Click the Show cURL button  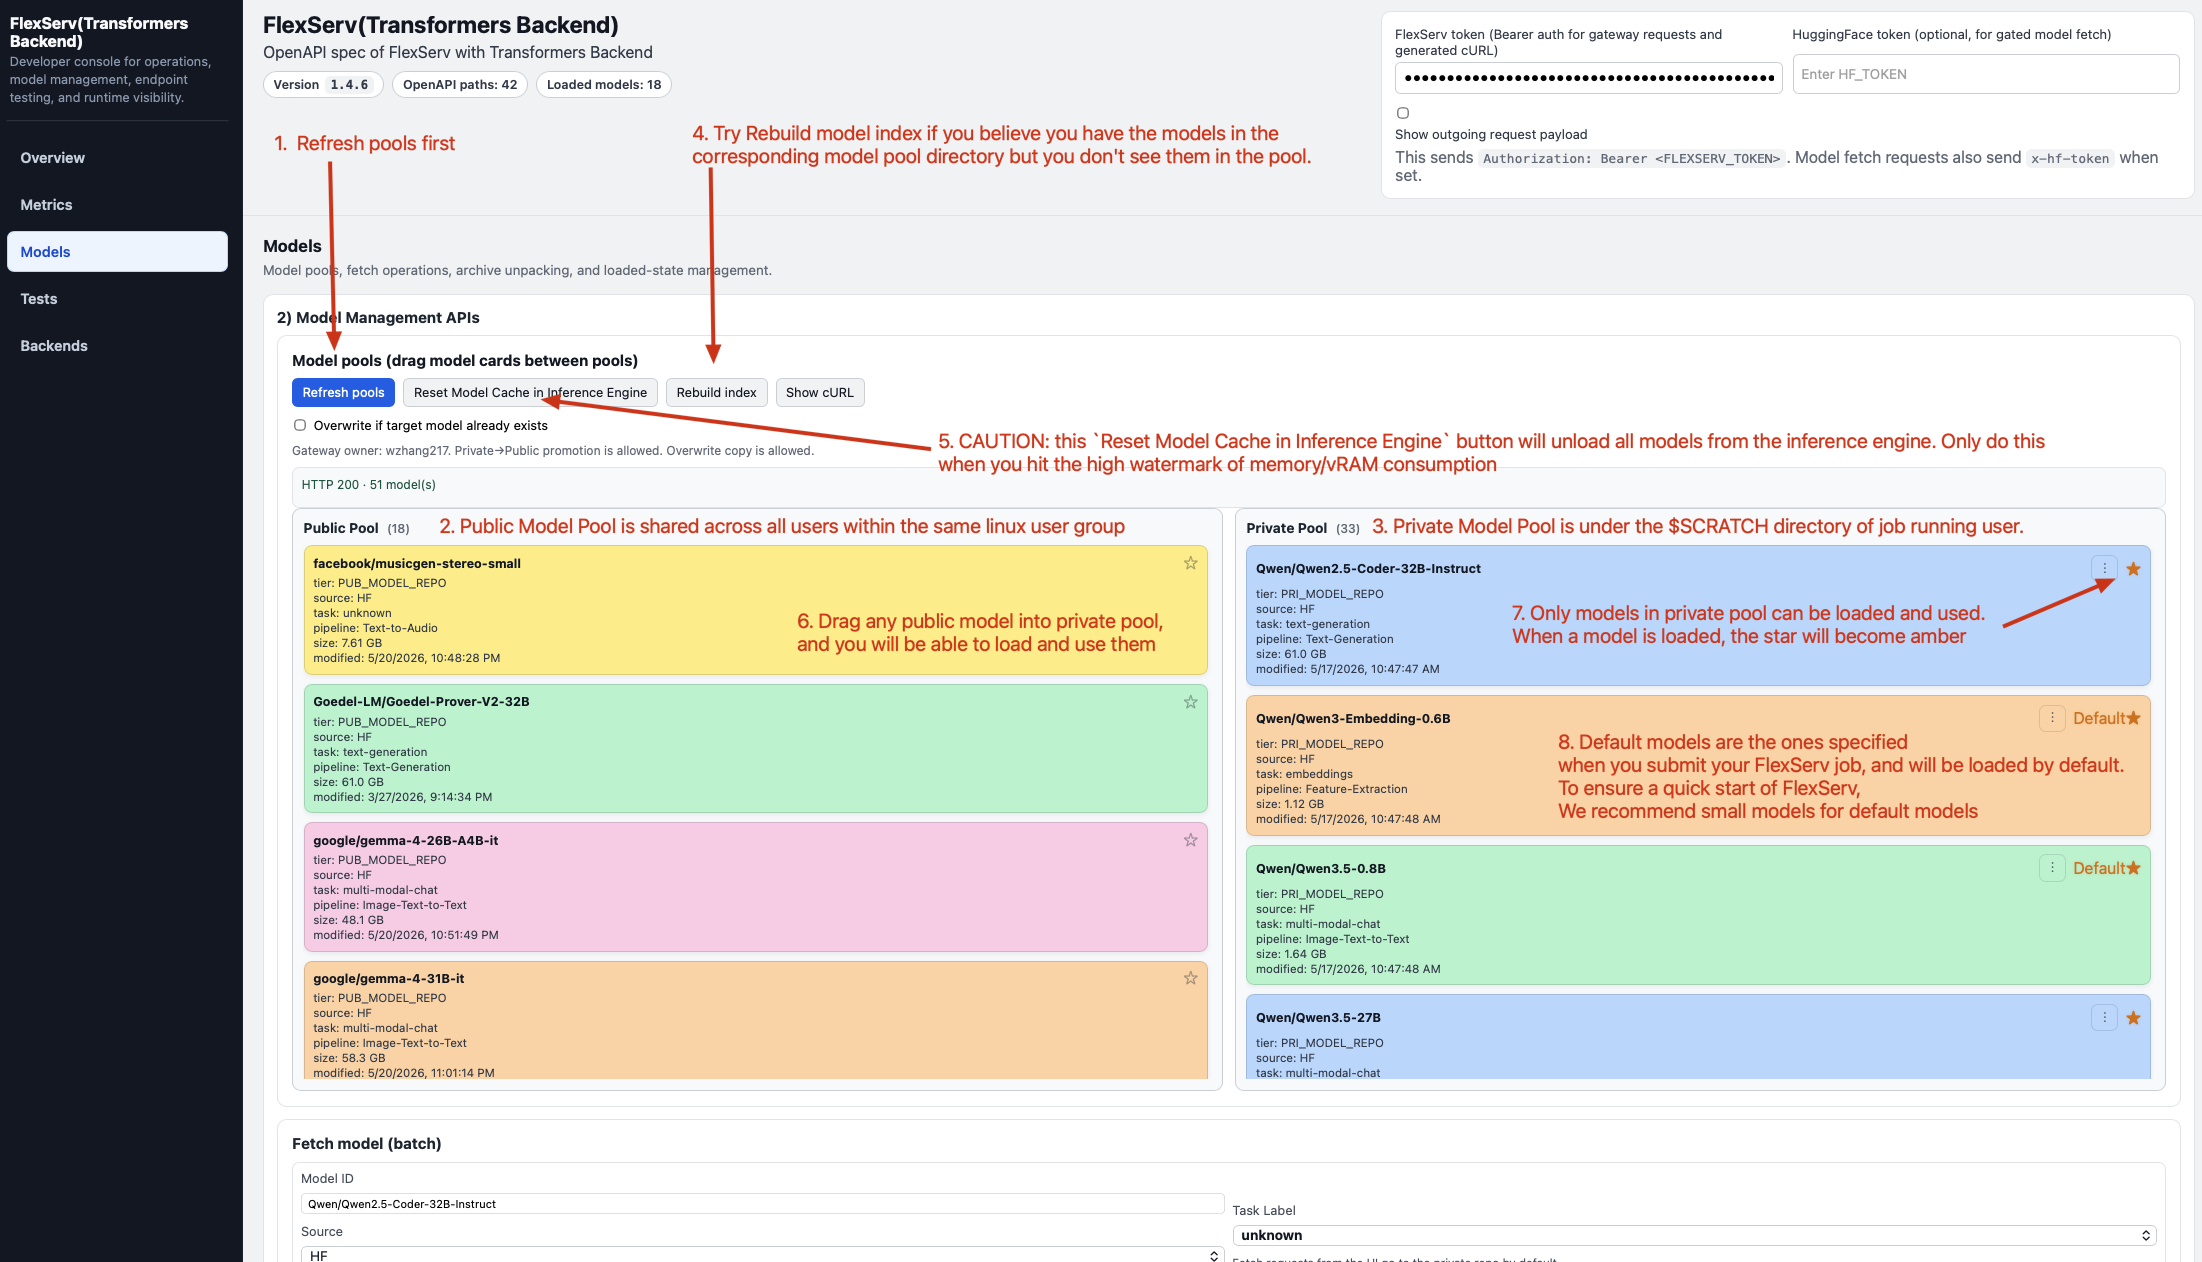819,393
